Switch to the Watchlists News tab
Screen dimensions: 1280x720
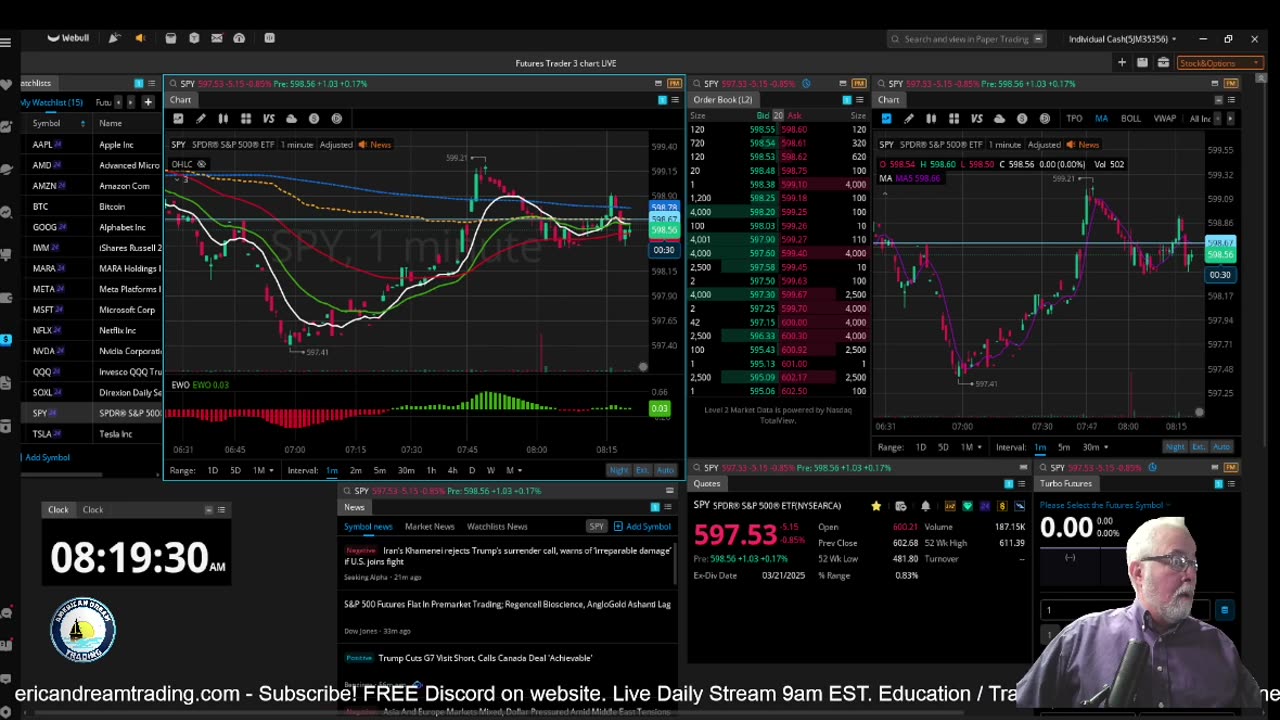click(497, 526)
